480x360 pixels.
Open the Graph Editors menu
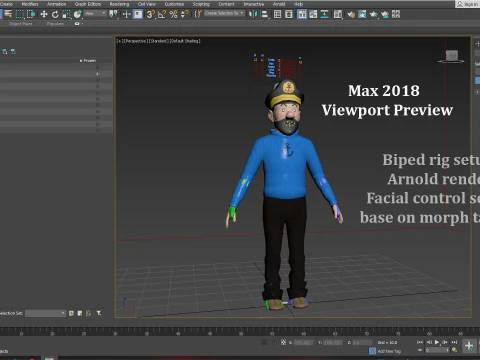point(88,4)
